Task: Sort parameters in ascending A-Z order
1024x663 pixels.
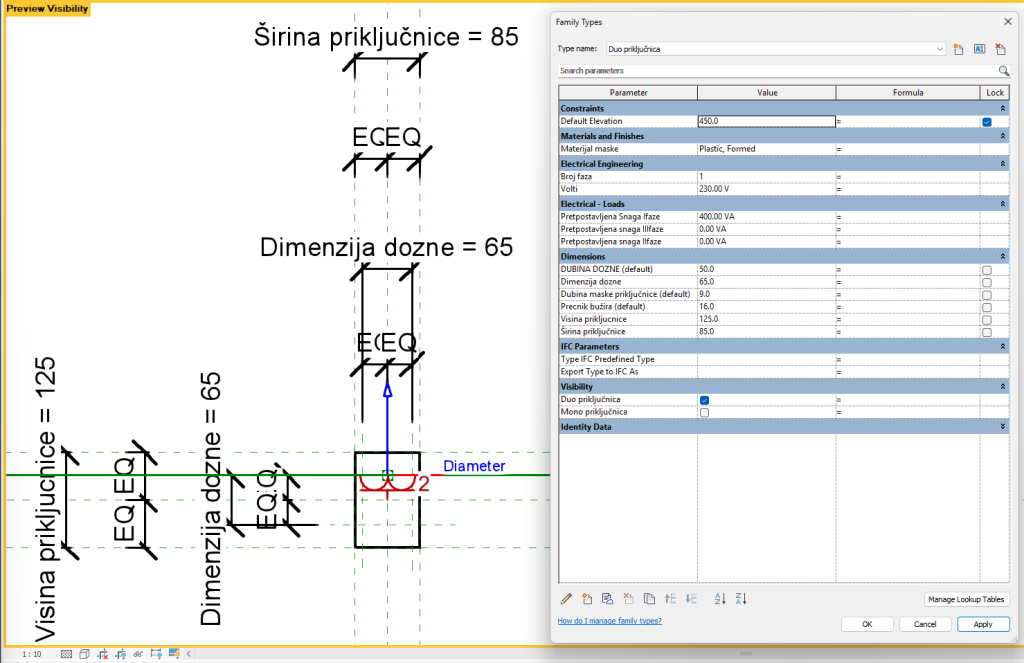Action: point(720,599)
